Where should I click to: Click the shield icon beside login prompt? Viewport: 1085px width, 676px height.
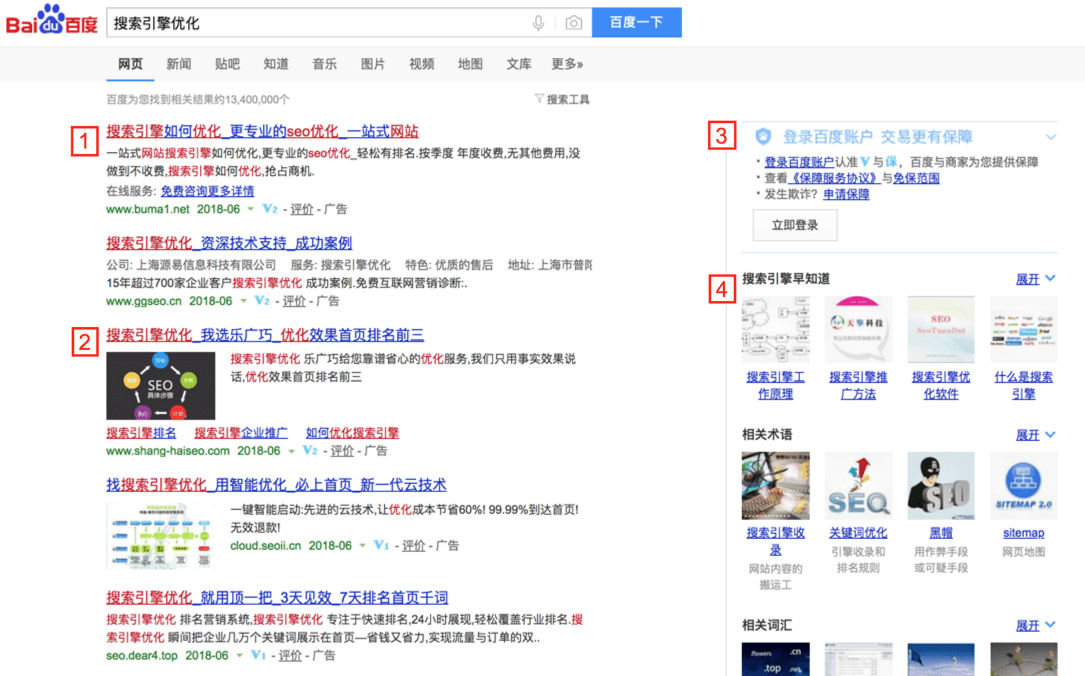point(764,137)
